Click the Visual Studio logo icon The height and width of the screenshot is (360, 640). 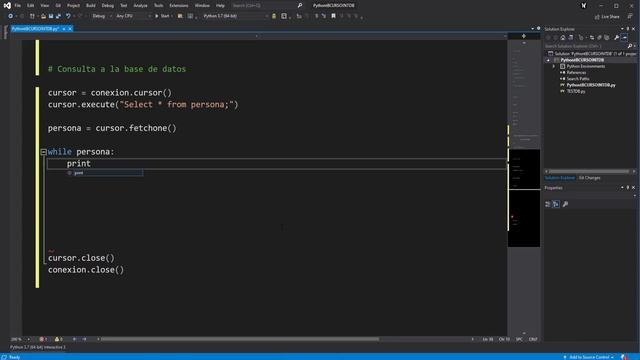[7, 6]
